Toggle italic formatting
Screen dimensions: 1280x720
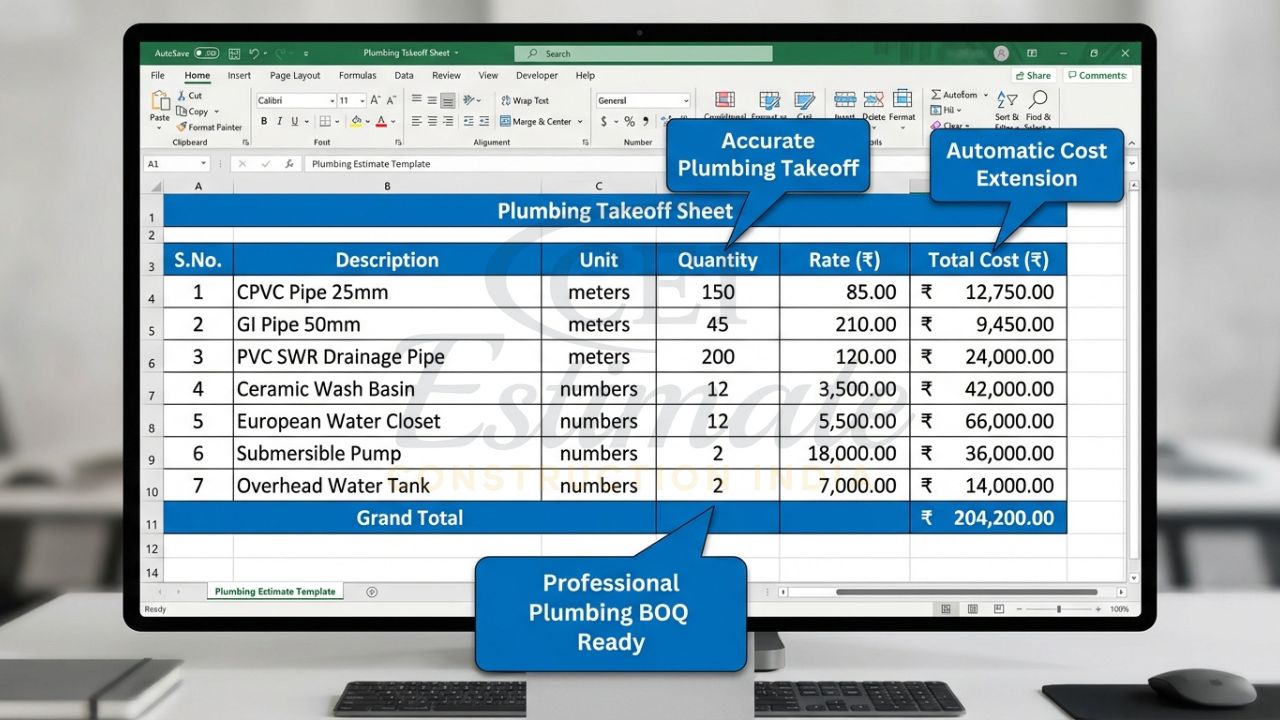click(278, 119)
